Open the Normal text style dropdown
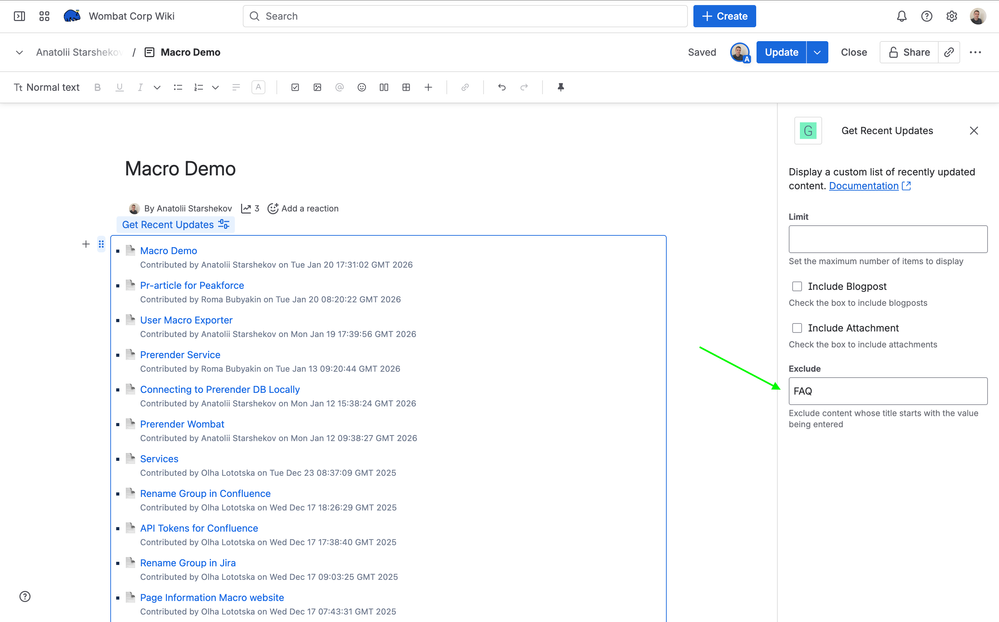The image size is (999, 622). tap(47, 87)
